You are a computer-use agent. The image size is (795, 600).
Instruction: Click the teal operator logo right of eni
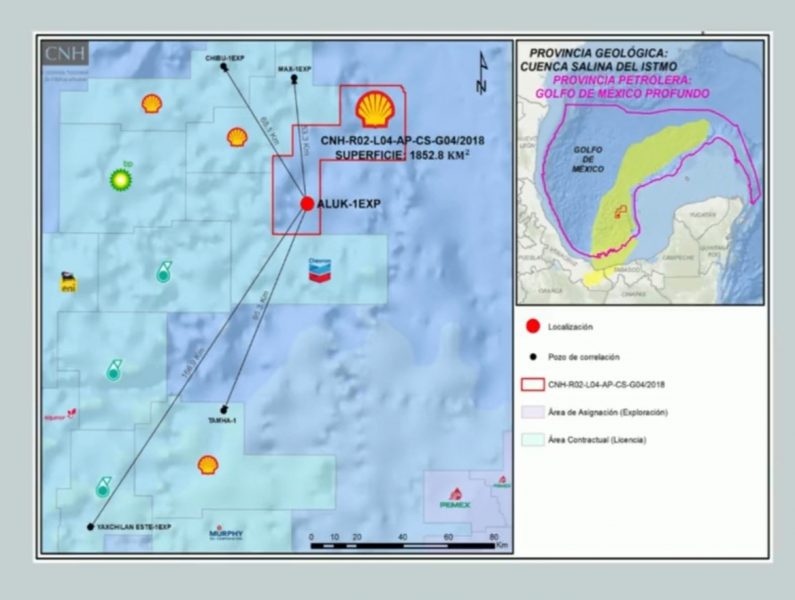click(x=163, y=272)
